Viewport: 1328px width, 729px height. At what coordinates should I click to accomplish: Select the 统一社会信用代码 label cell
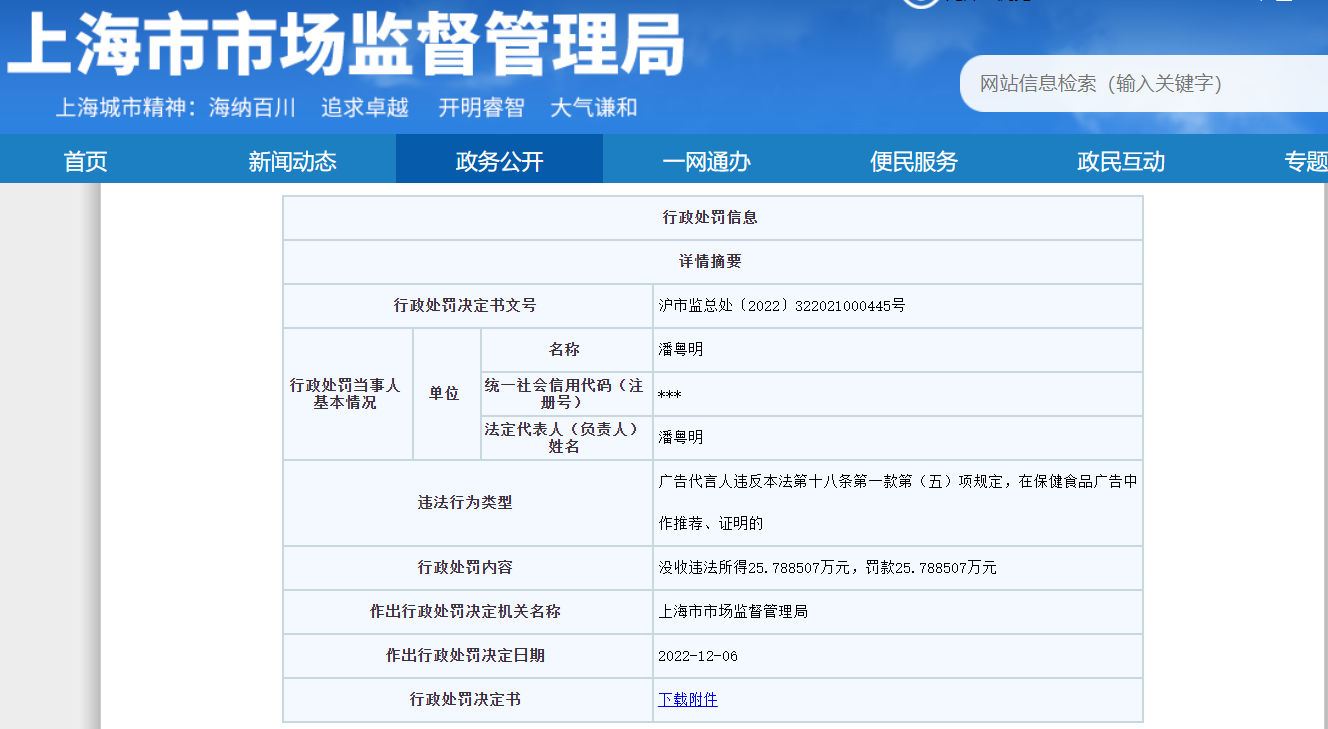tap(566, 393)
